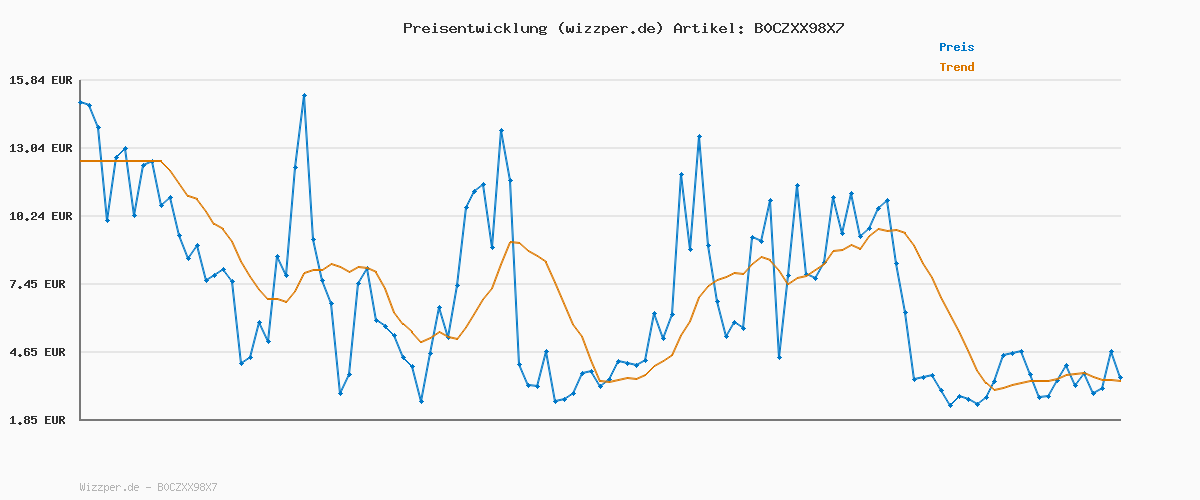Click the 15.84 EUR axis label
Viewport: 1200px width, 500px height.
coord(40,80)
